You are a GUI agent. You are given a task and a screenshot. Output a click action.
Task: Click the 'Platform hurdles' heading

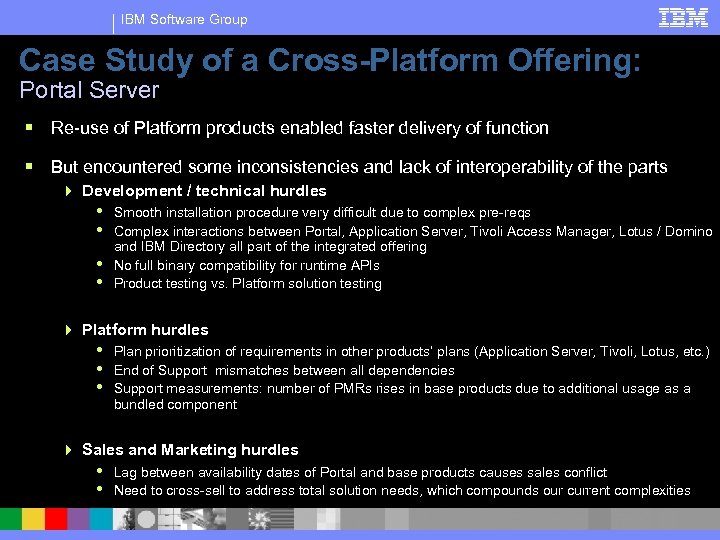(145, 330)
